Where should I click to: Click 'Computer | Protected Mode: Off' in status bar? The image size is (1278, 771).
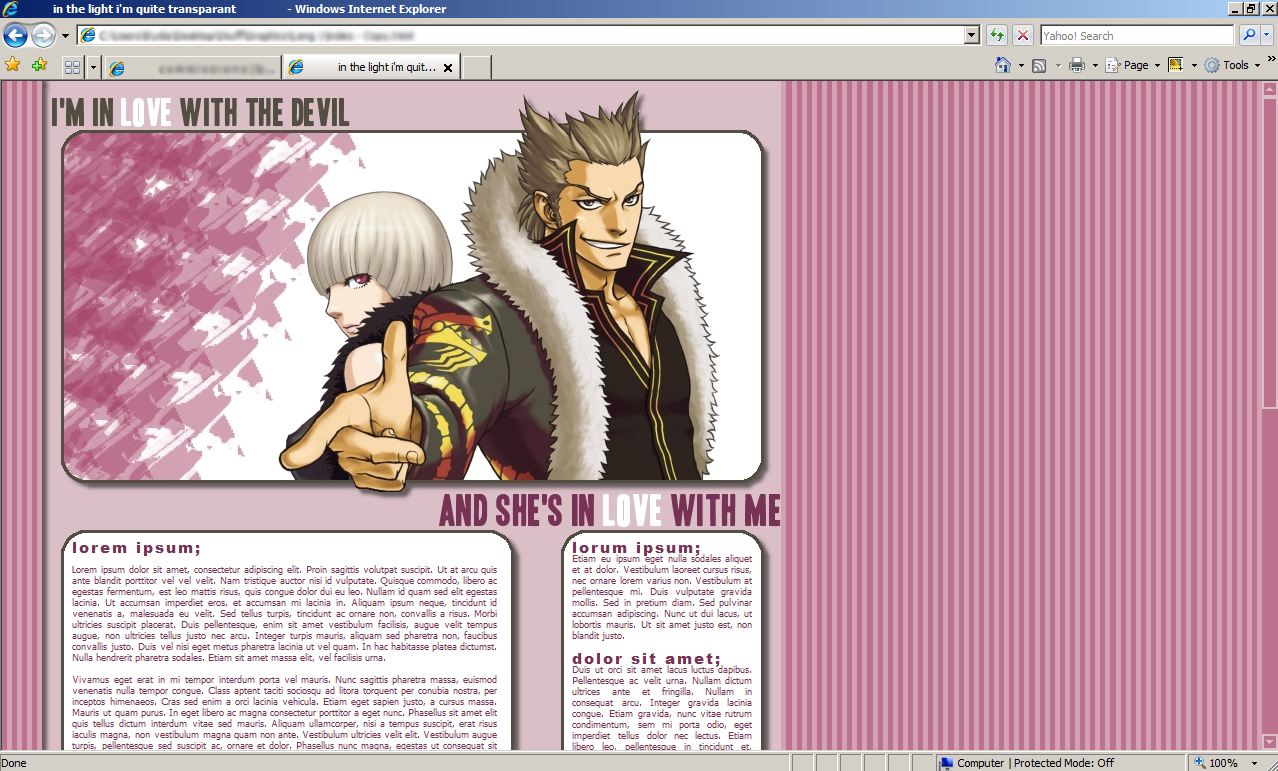click(x=1026, y=763)
